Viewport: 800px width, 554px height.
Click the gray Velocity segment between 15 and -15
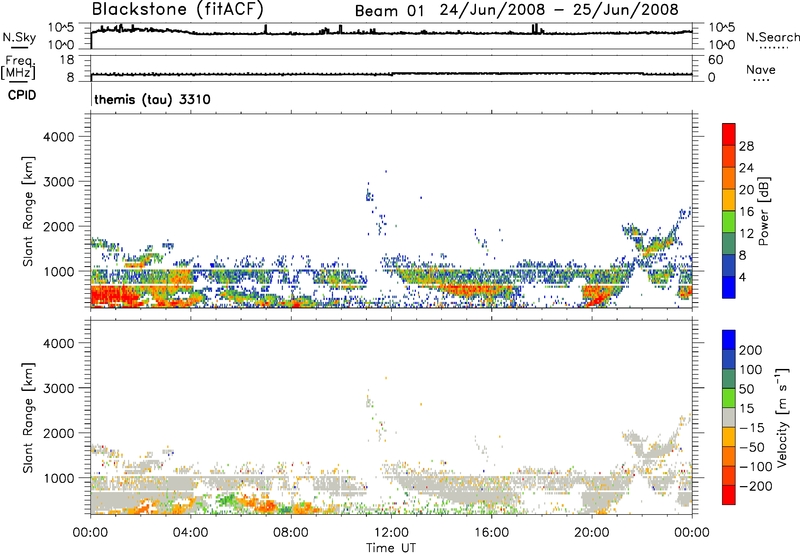coord(729,417)
